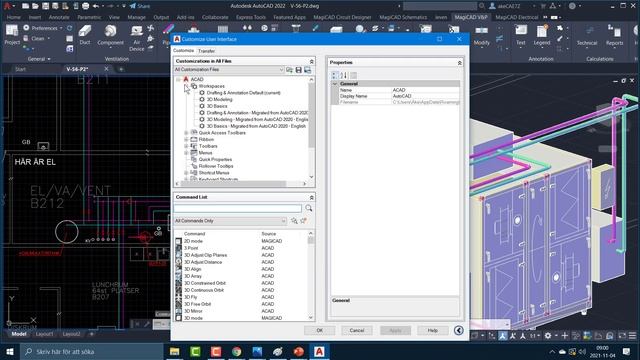Click the round back-arrow collapse dialog button
Viewport: 640px width, 360px height.
[458, 330]
